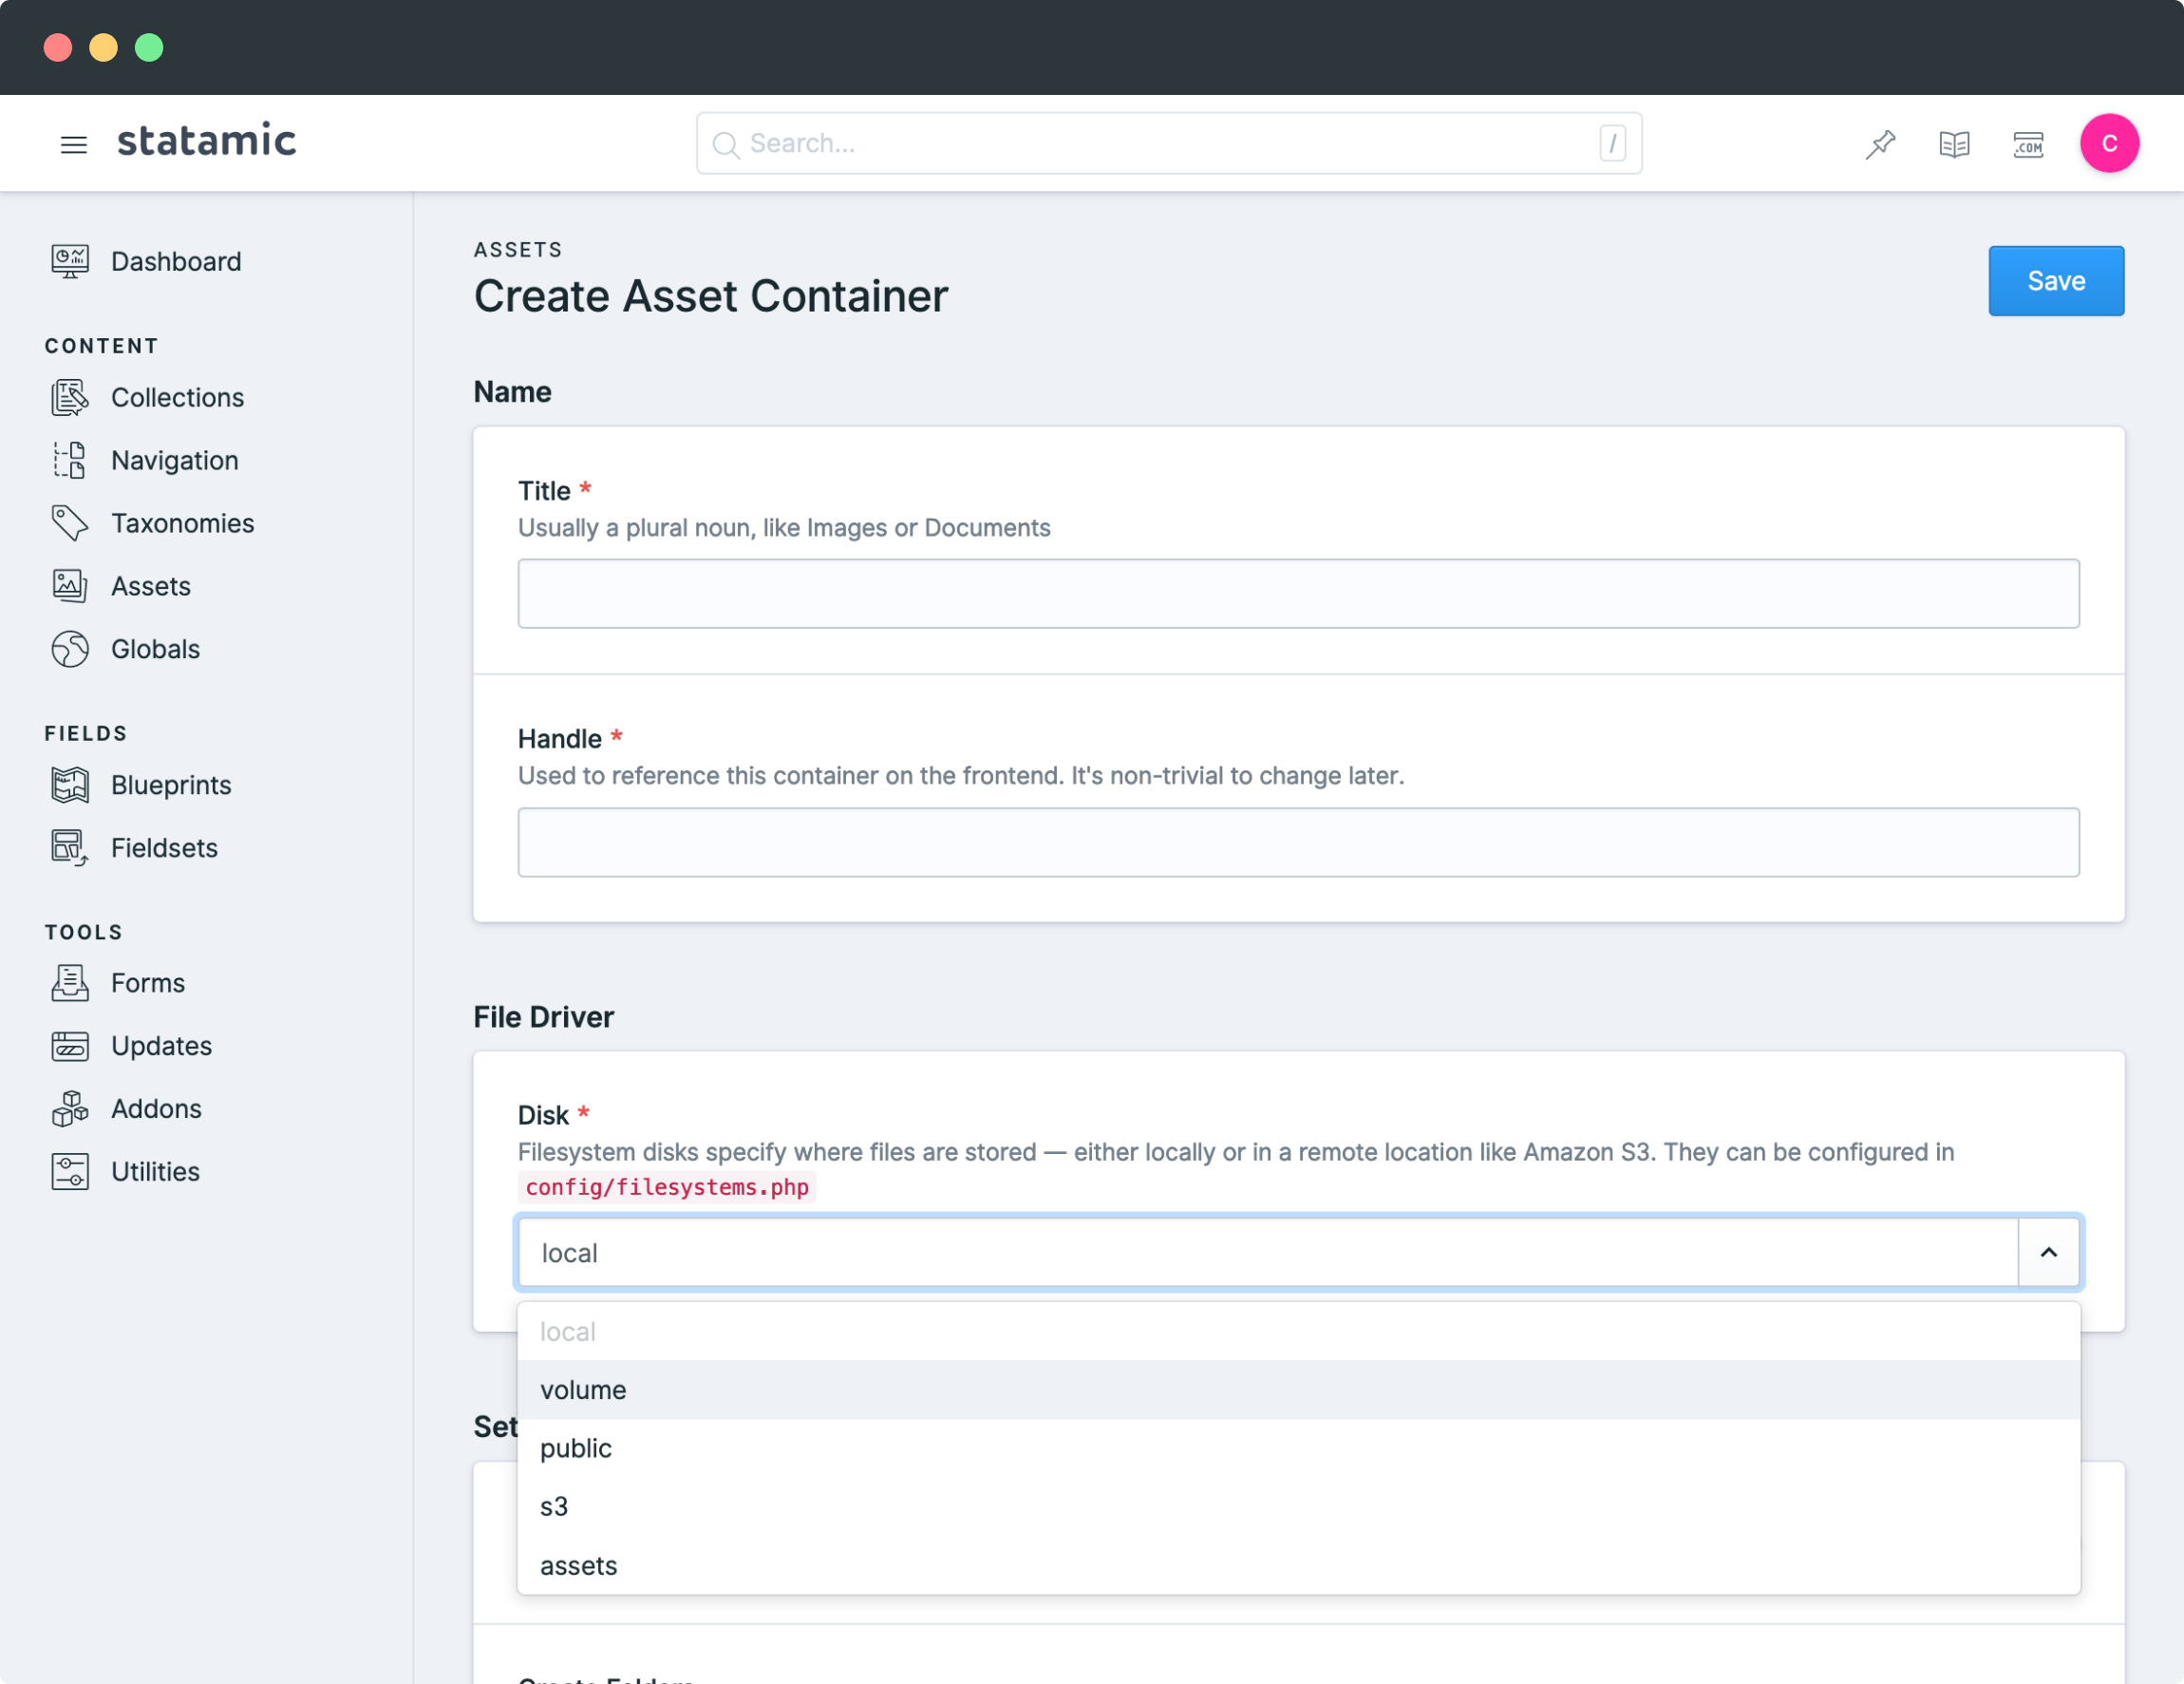Click the Navigation icon in sidebar

coord(70,460)
